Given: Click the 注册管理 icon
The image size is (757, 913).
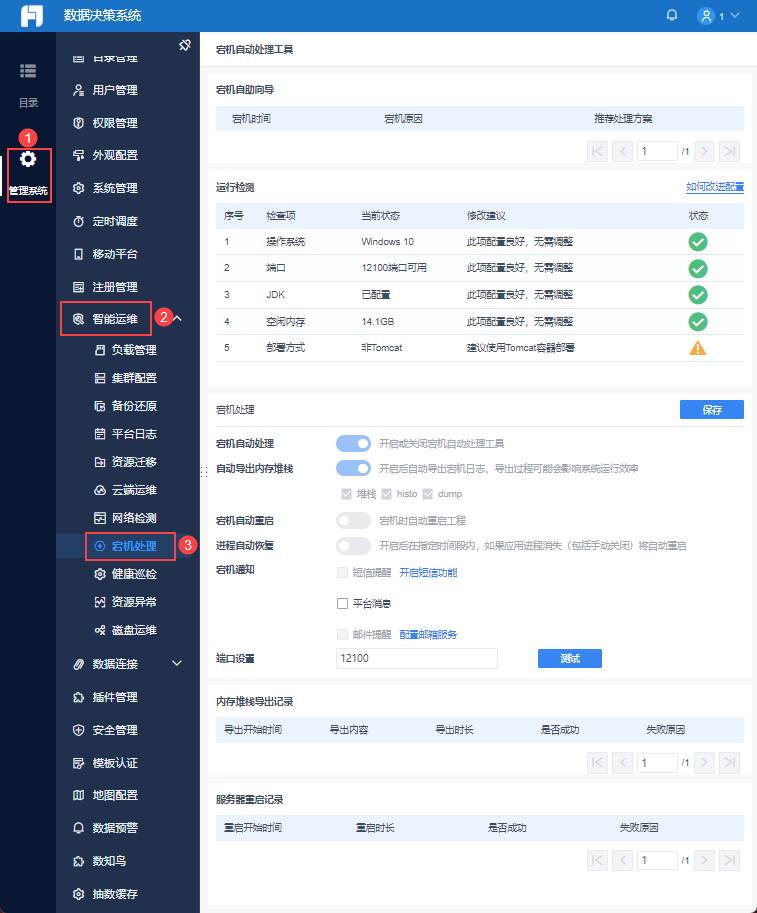Looking at the screenshot, I should [79, 287].
